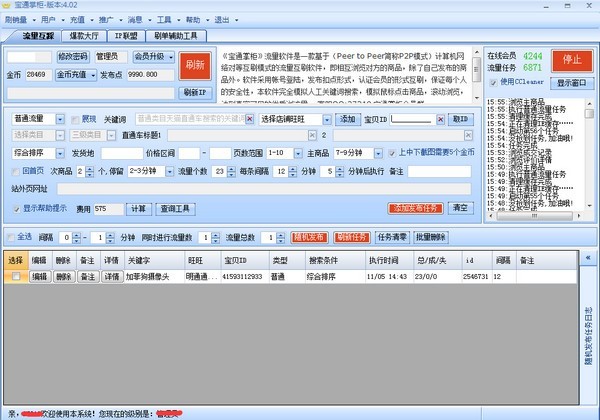
Task: Enable the 回首页 checkbox
Action: 16,171
